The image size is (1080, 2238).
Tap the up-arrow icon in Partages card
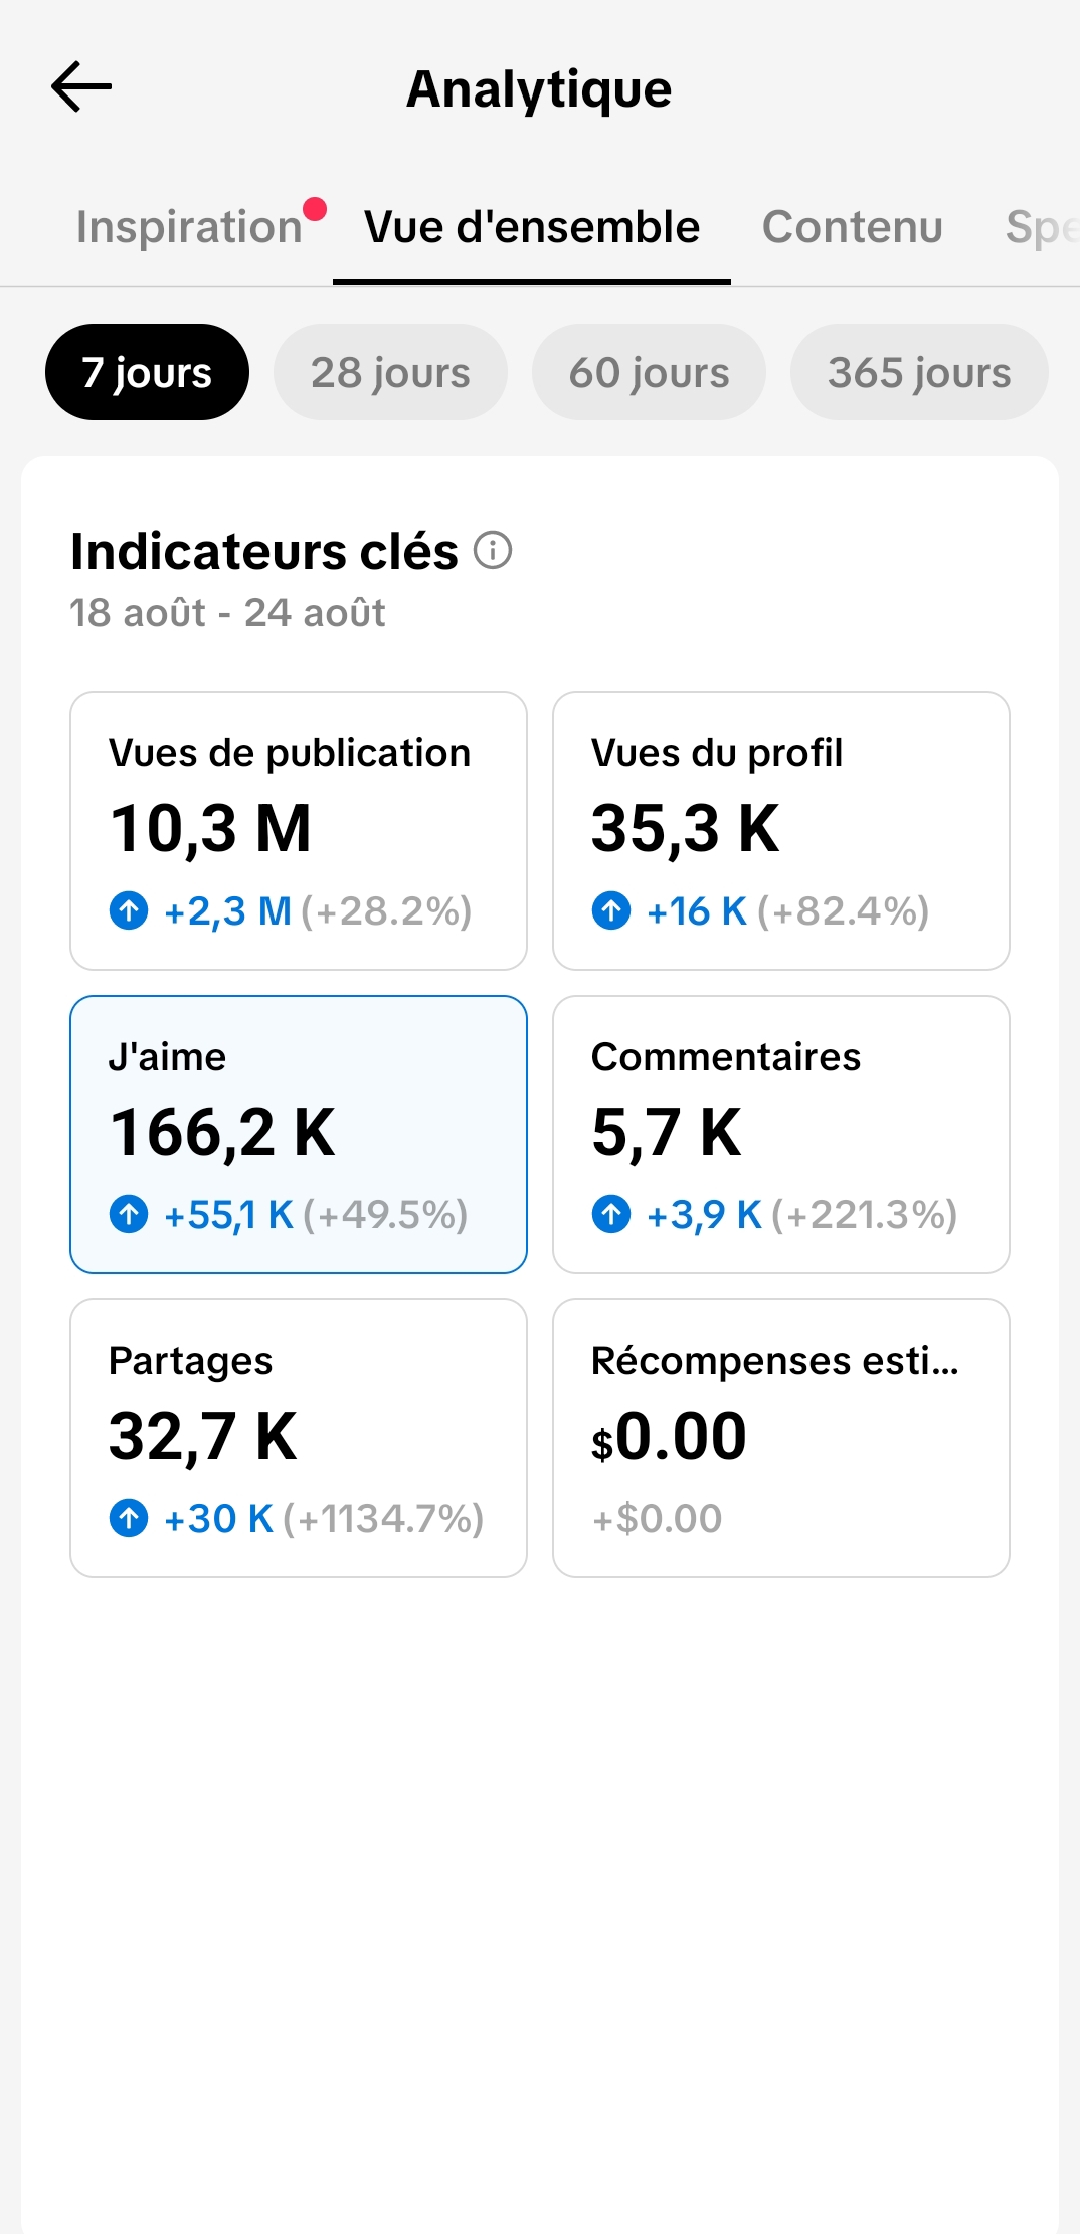click(x=129, y=1518)
